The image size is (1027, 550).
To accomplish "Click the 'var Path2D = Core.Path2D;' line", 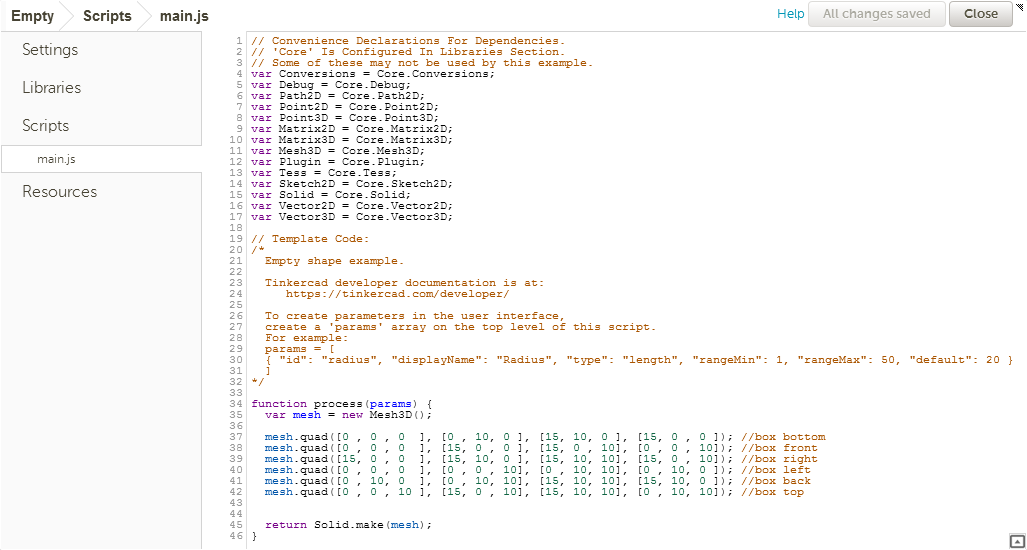I will click(339, 96).
